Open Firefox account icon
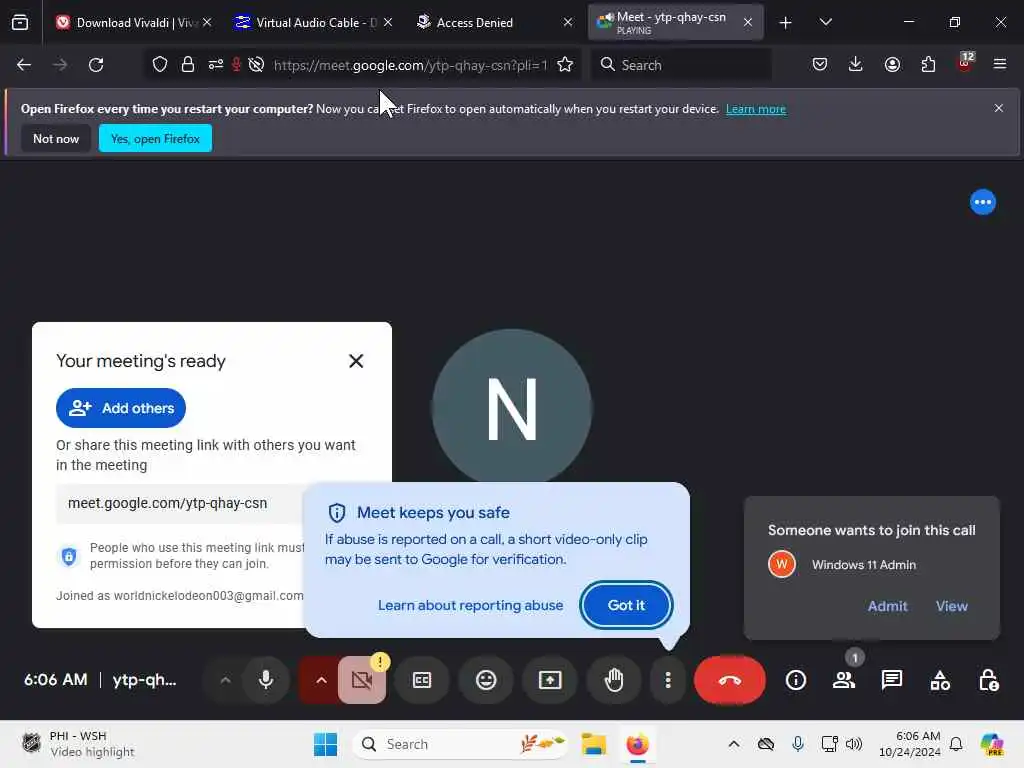Screen dimensions: 1024x768 click(x=892, y=65)
